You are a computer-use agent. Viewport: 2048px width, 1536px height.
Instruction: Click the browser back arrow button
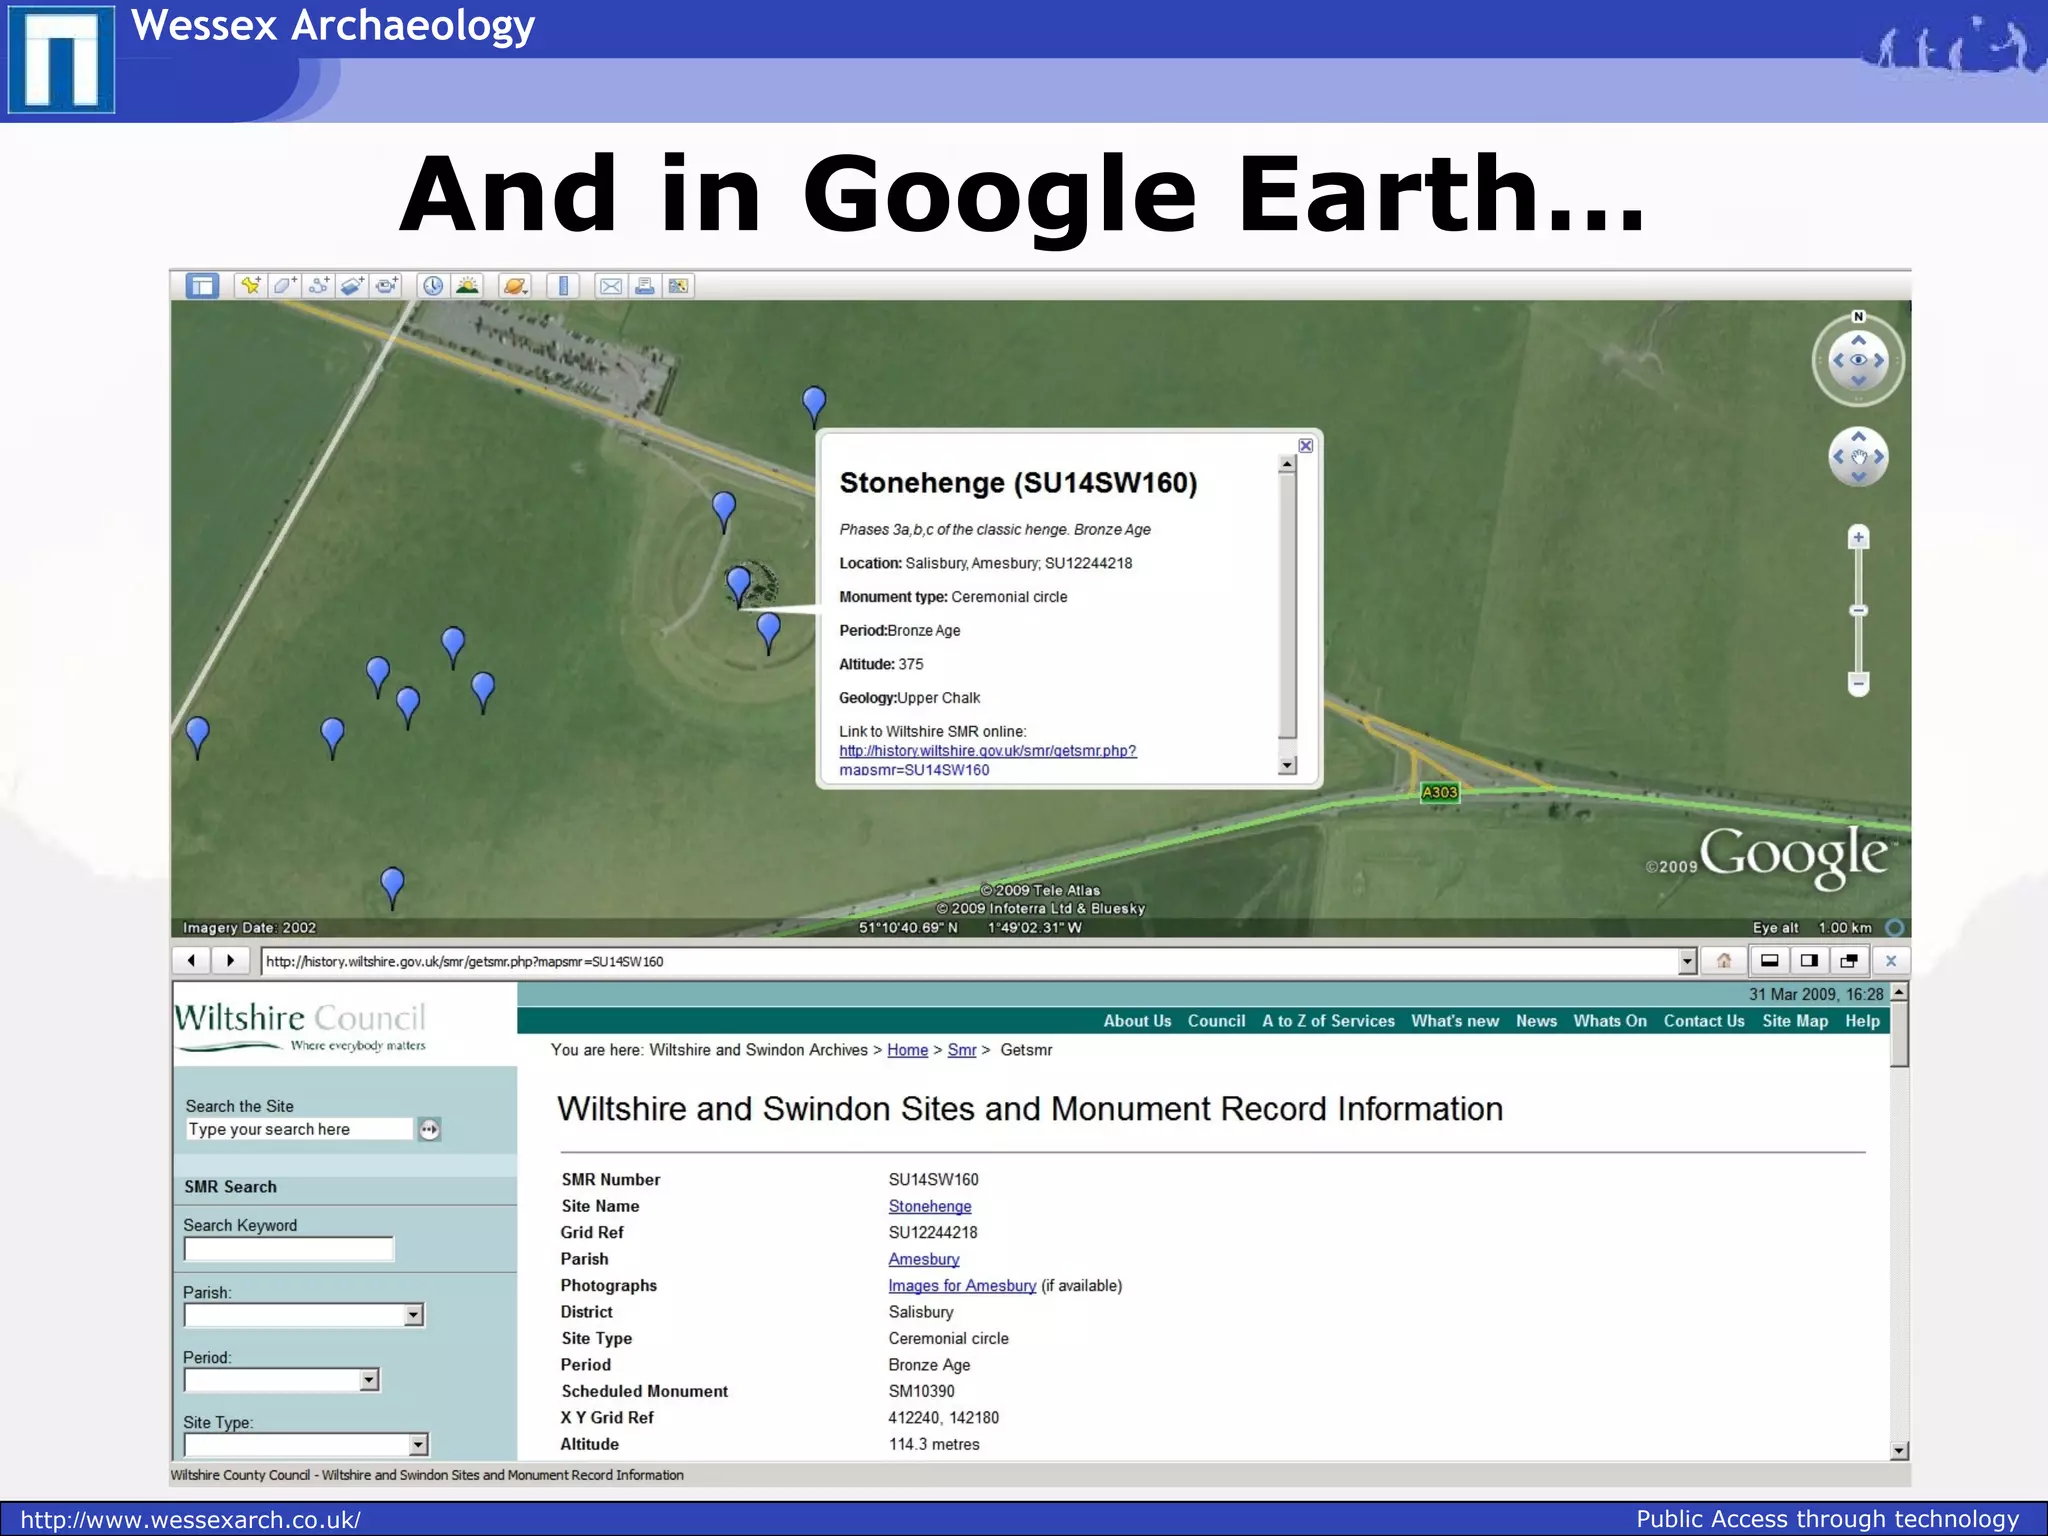tap(191, 961)
